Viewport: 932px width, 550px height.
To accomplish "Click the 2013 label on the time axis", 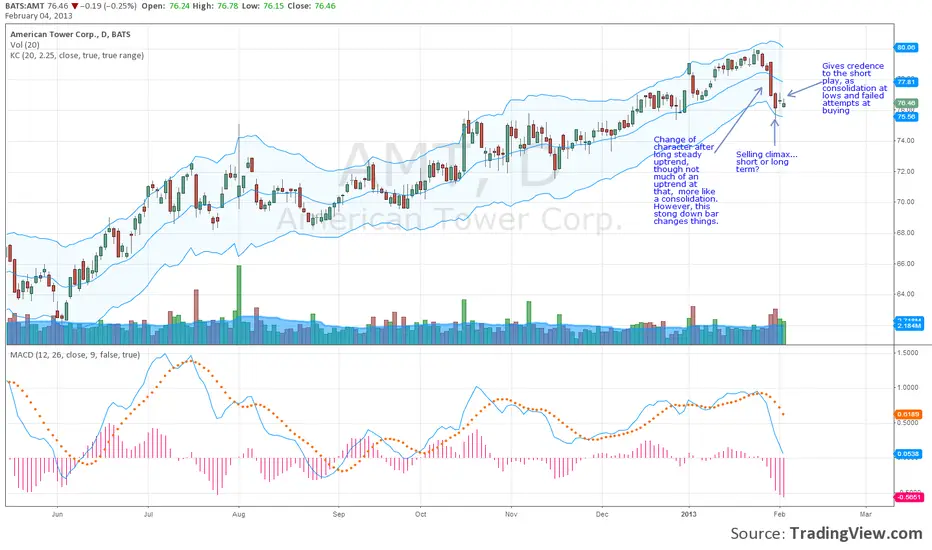I will 688,514.
